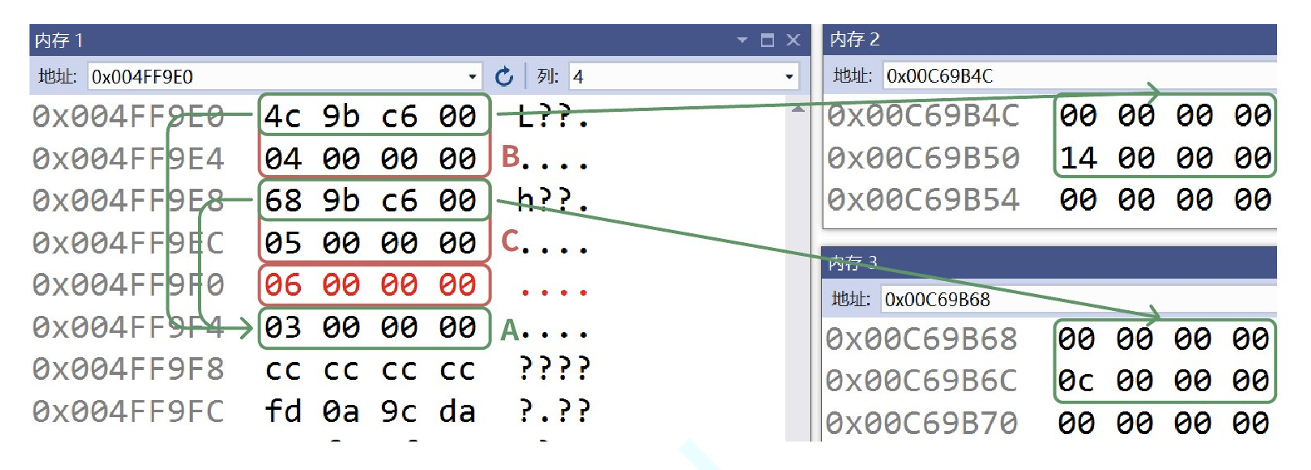1311x470 pixels.
Task: Click the 地址 label in 内存 2
Action: pos(853,76)
